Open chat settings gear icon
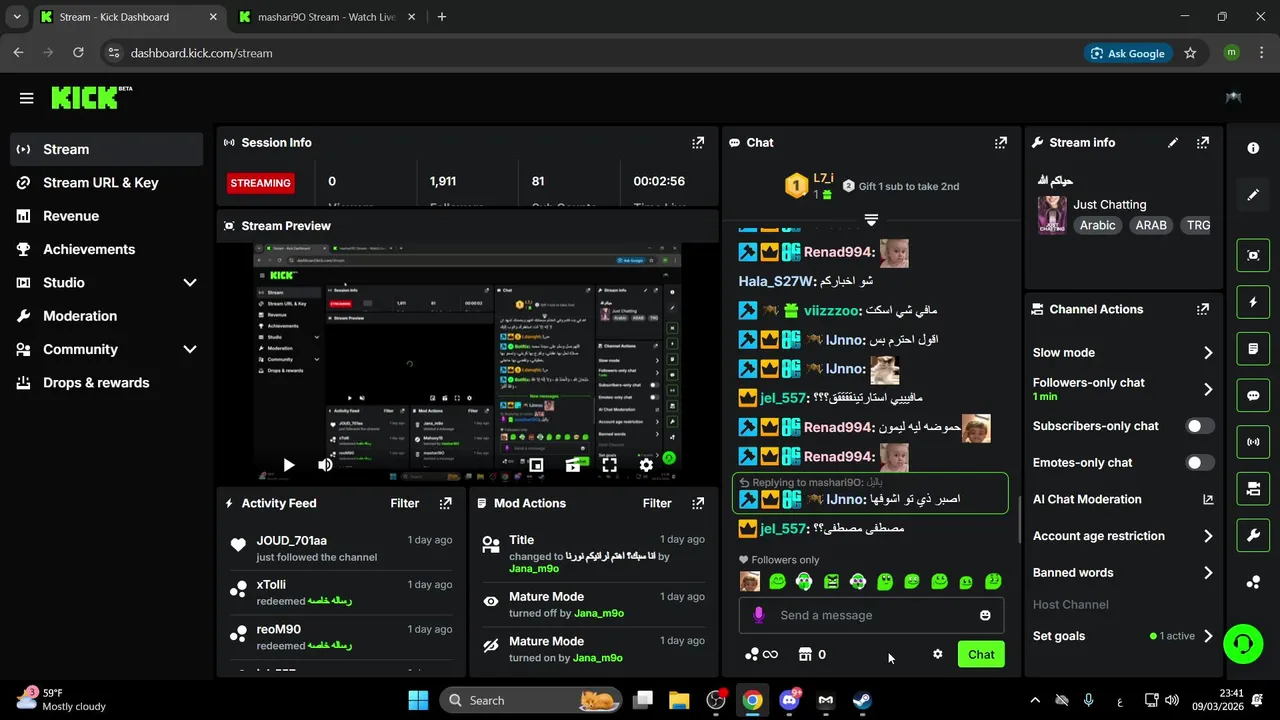Image resolution: width=1280 pixels, height=720 pixels. 938,654
